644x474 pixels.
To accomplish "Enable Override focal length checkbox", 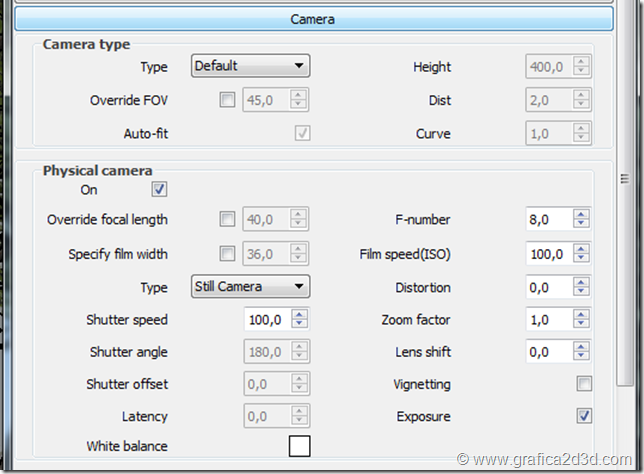I will pyautogui.click(x=227, y=219).
